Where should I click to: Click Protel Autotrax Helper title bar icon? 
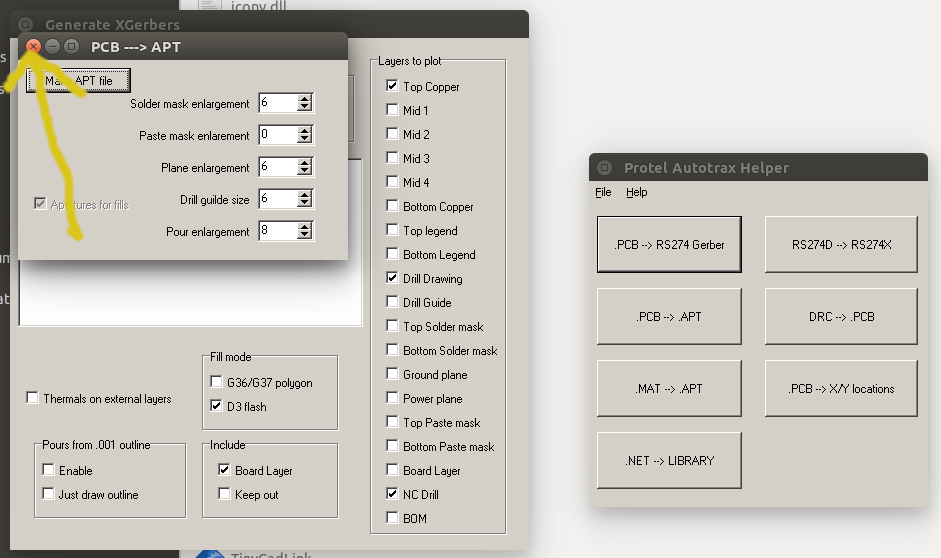604,167
